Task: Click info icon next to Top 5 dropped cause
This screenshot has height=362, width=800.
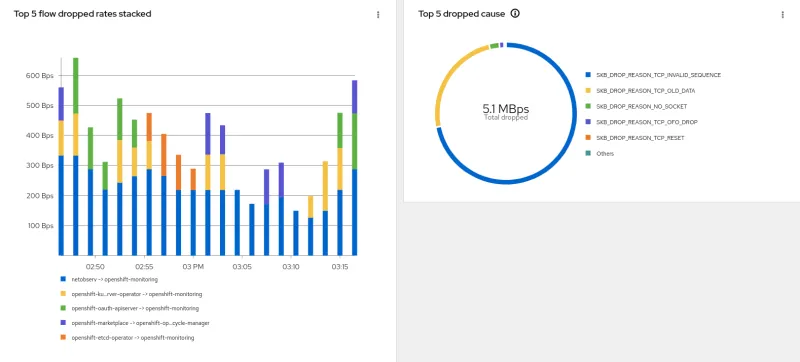Action: pyautogui.click(x=515, y=14)
